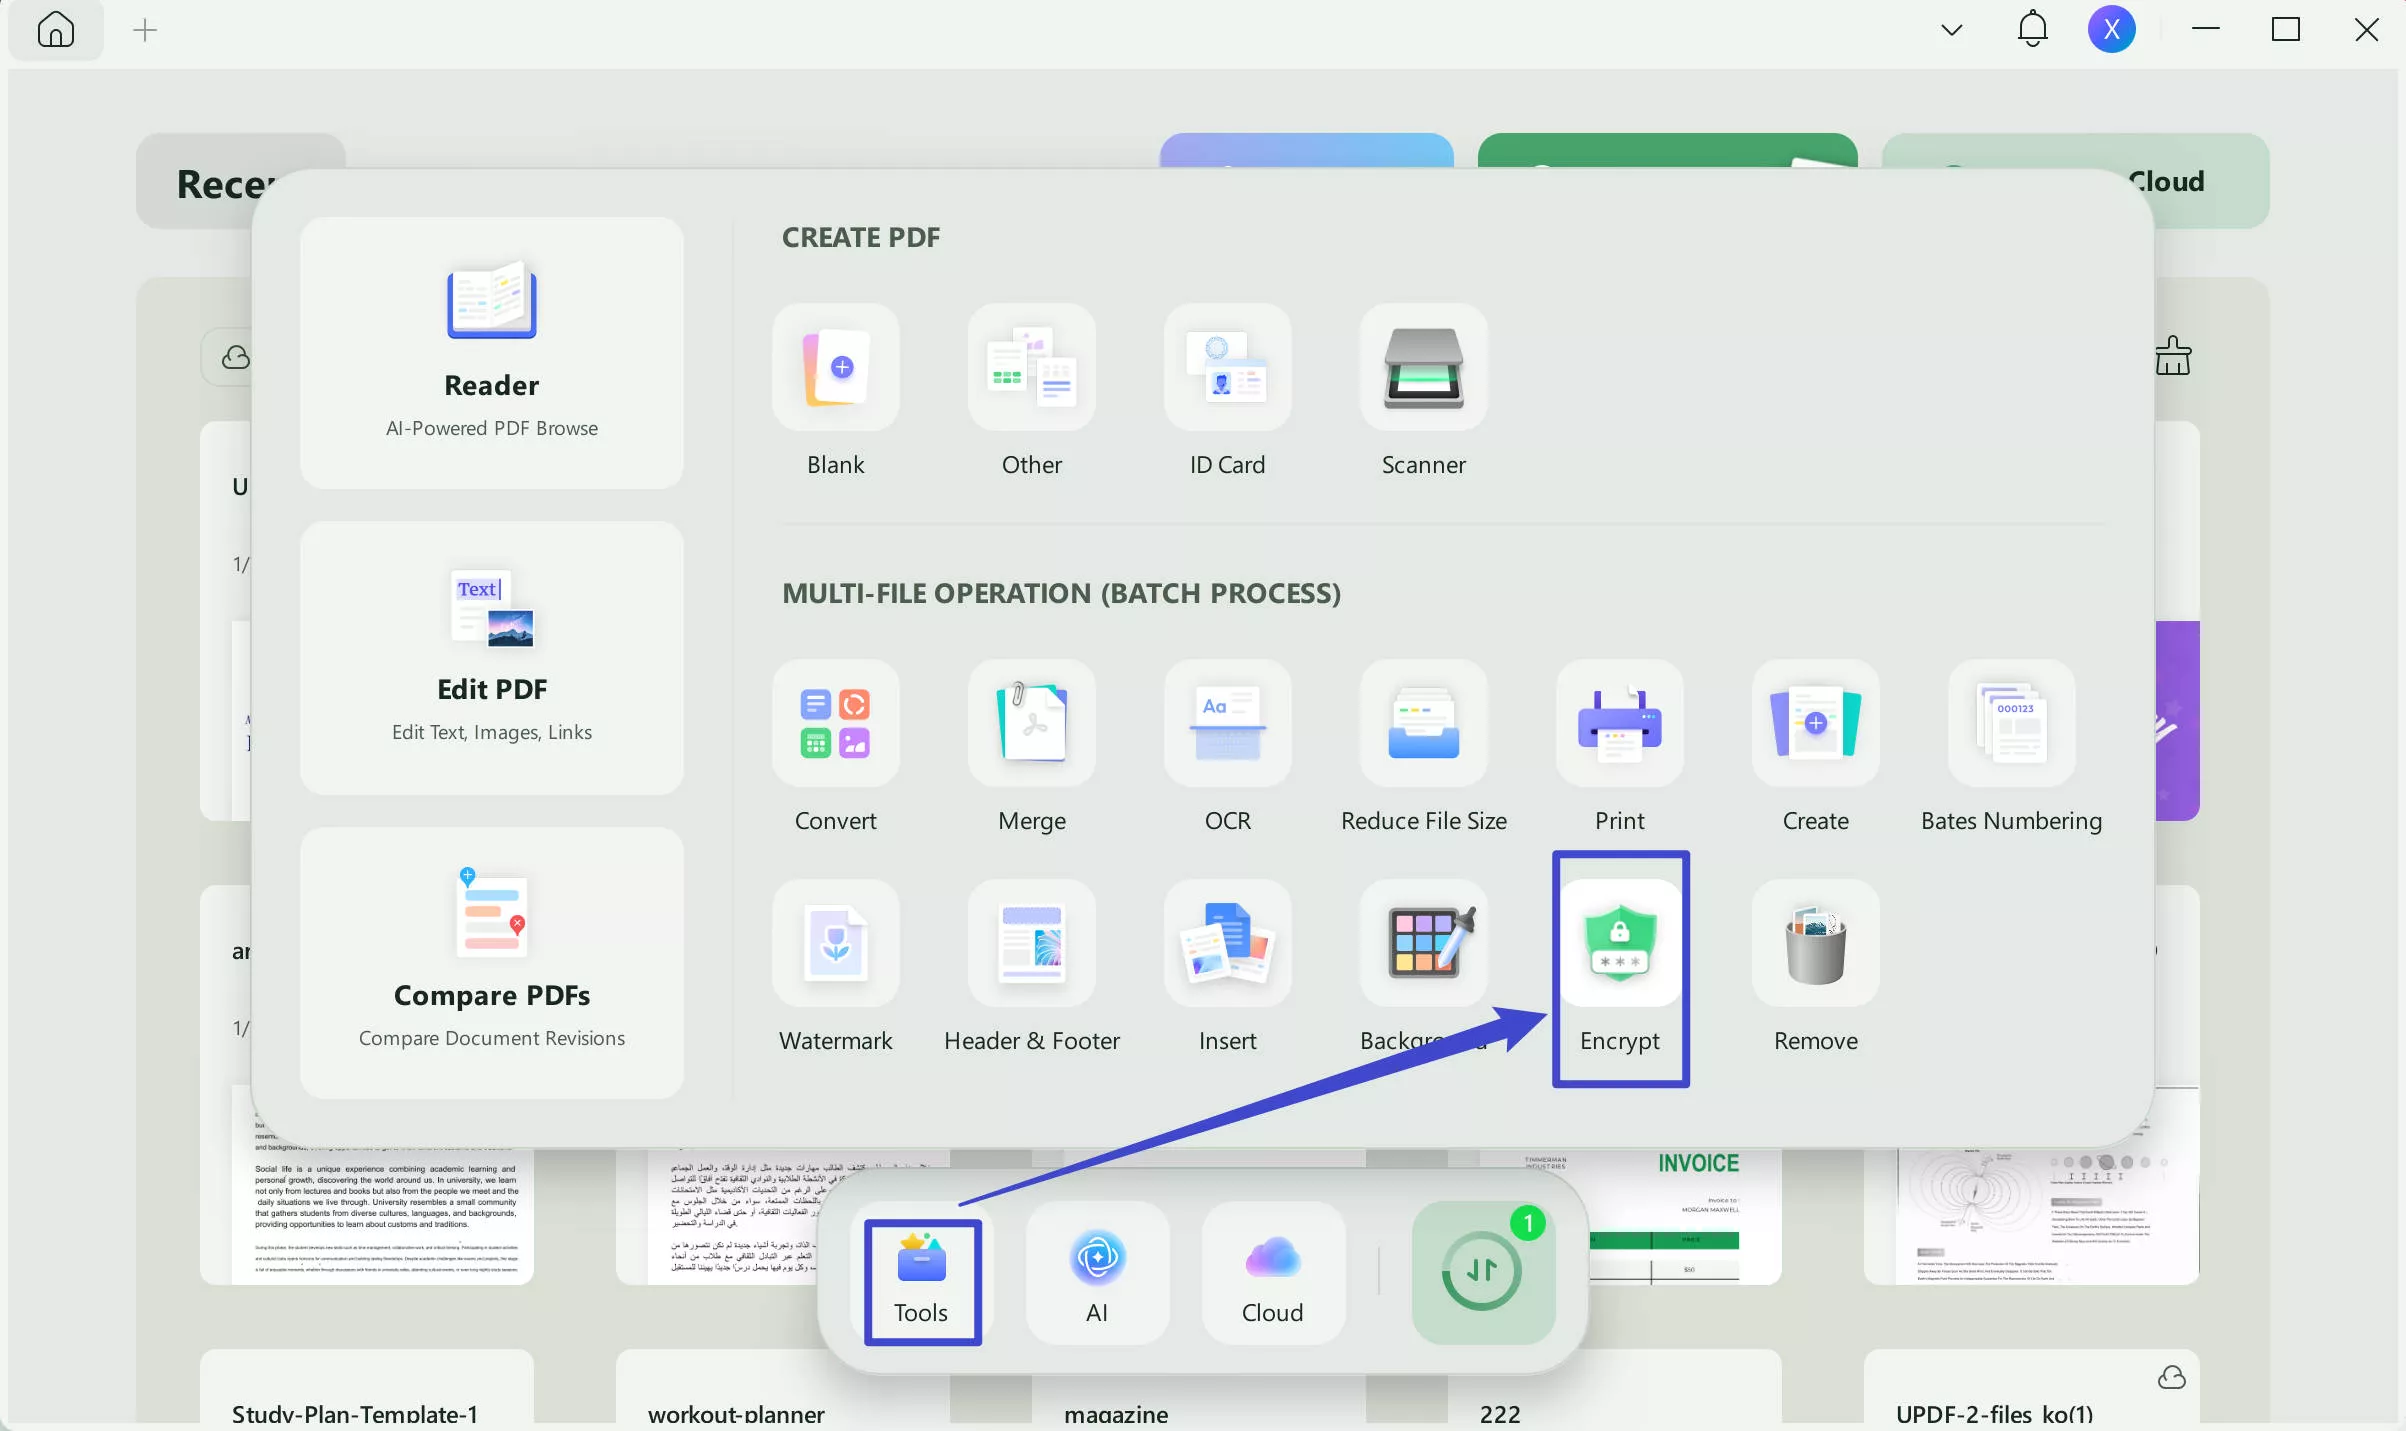Viewport: 2406px width, 1431px height.
Task: Click the Reader mode card
Action: 491,352
